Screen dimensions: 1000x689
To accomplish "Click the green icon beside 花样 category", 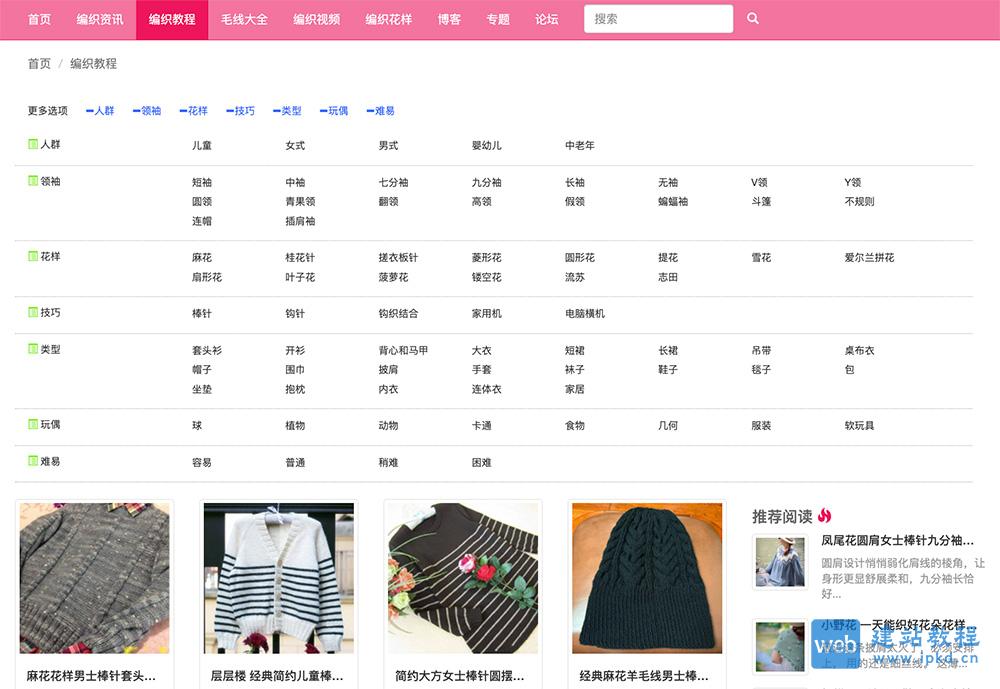I will click(x=31, y=257).
